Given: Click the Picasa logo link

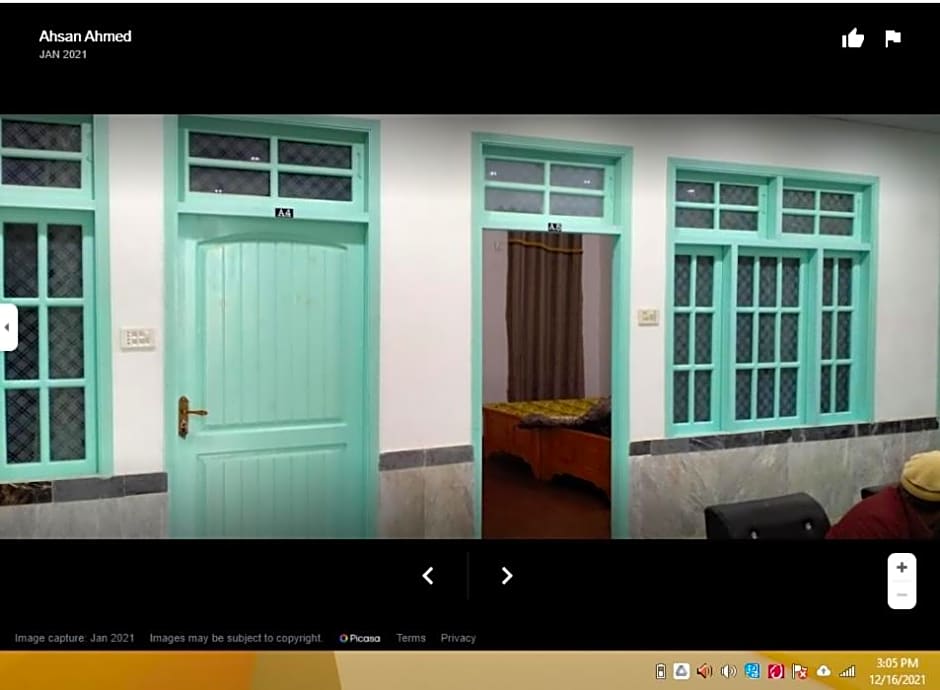Looking at the screenshot, I should click(x=360, y=638).
